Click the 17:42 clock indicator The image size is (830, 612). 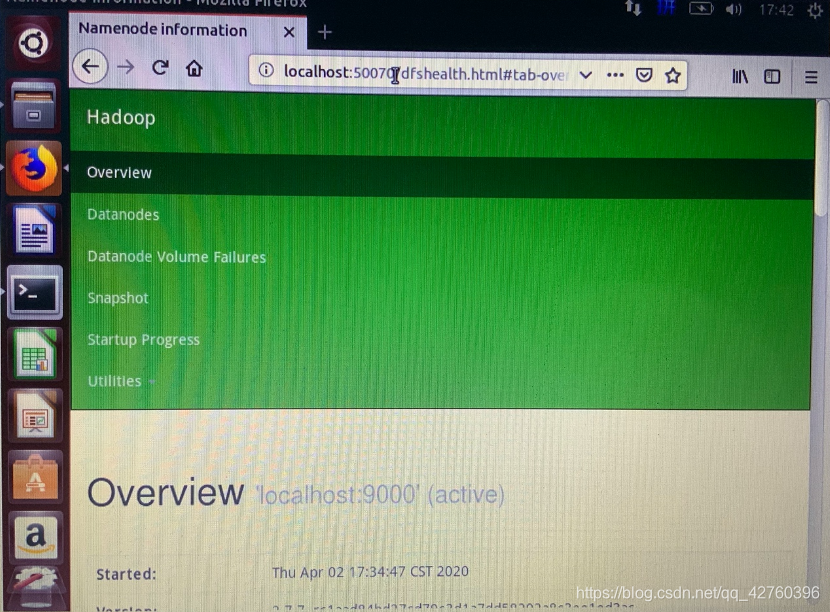pos(776,10)
